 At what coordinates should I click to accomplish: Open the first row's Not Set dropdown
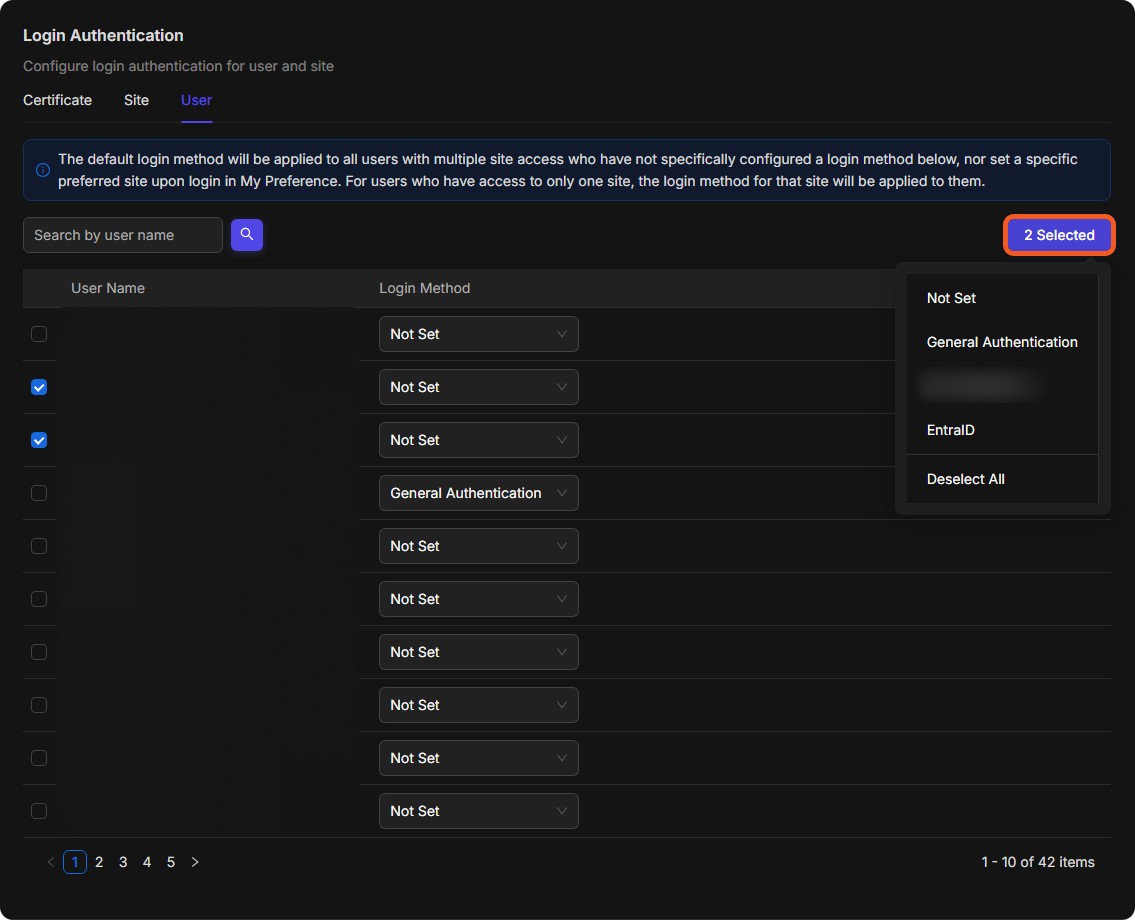[x=478, y=334]
